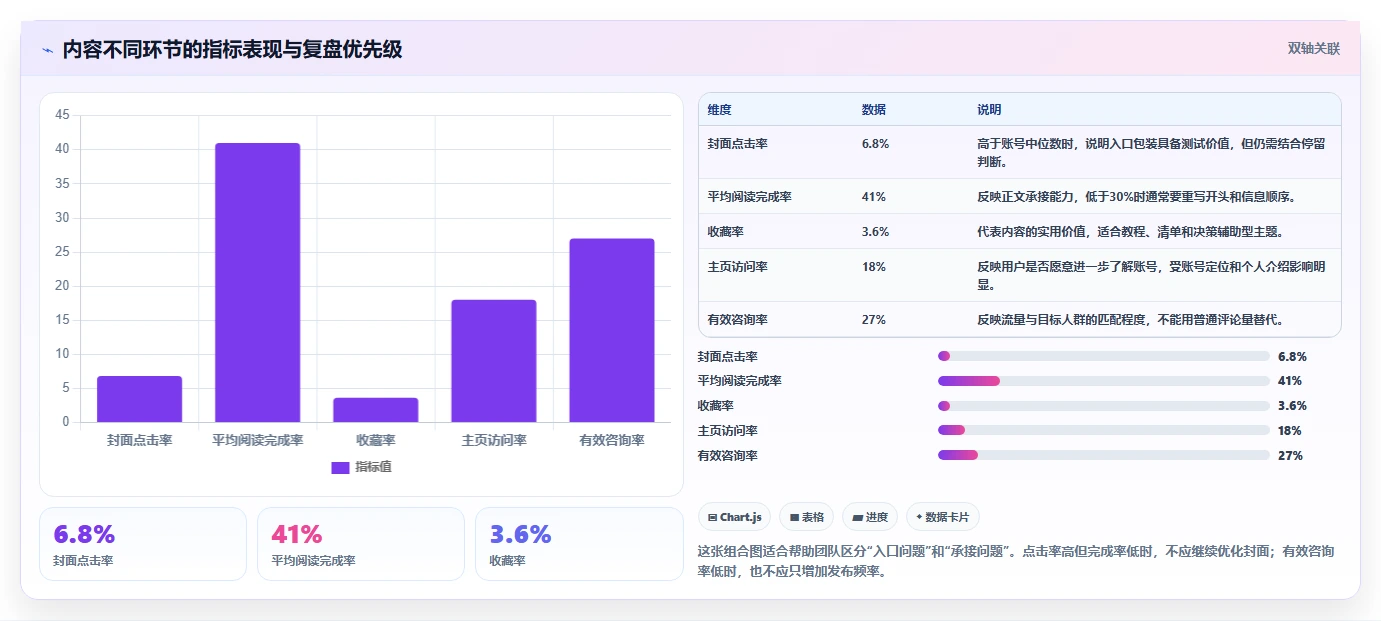Screen dimensions: 1381x621
Task: Click the 有效咨询率 label in the progress list
Action: [x=727, y=456]
